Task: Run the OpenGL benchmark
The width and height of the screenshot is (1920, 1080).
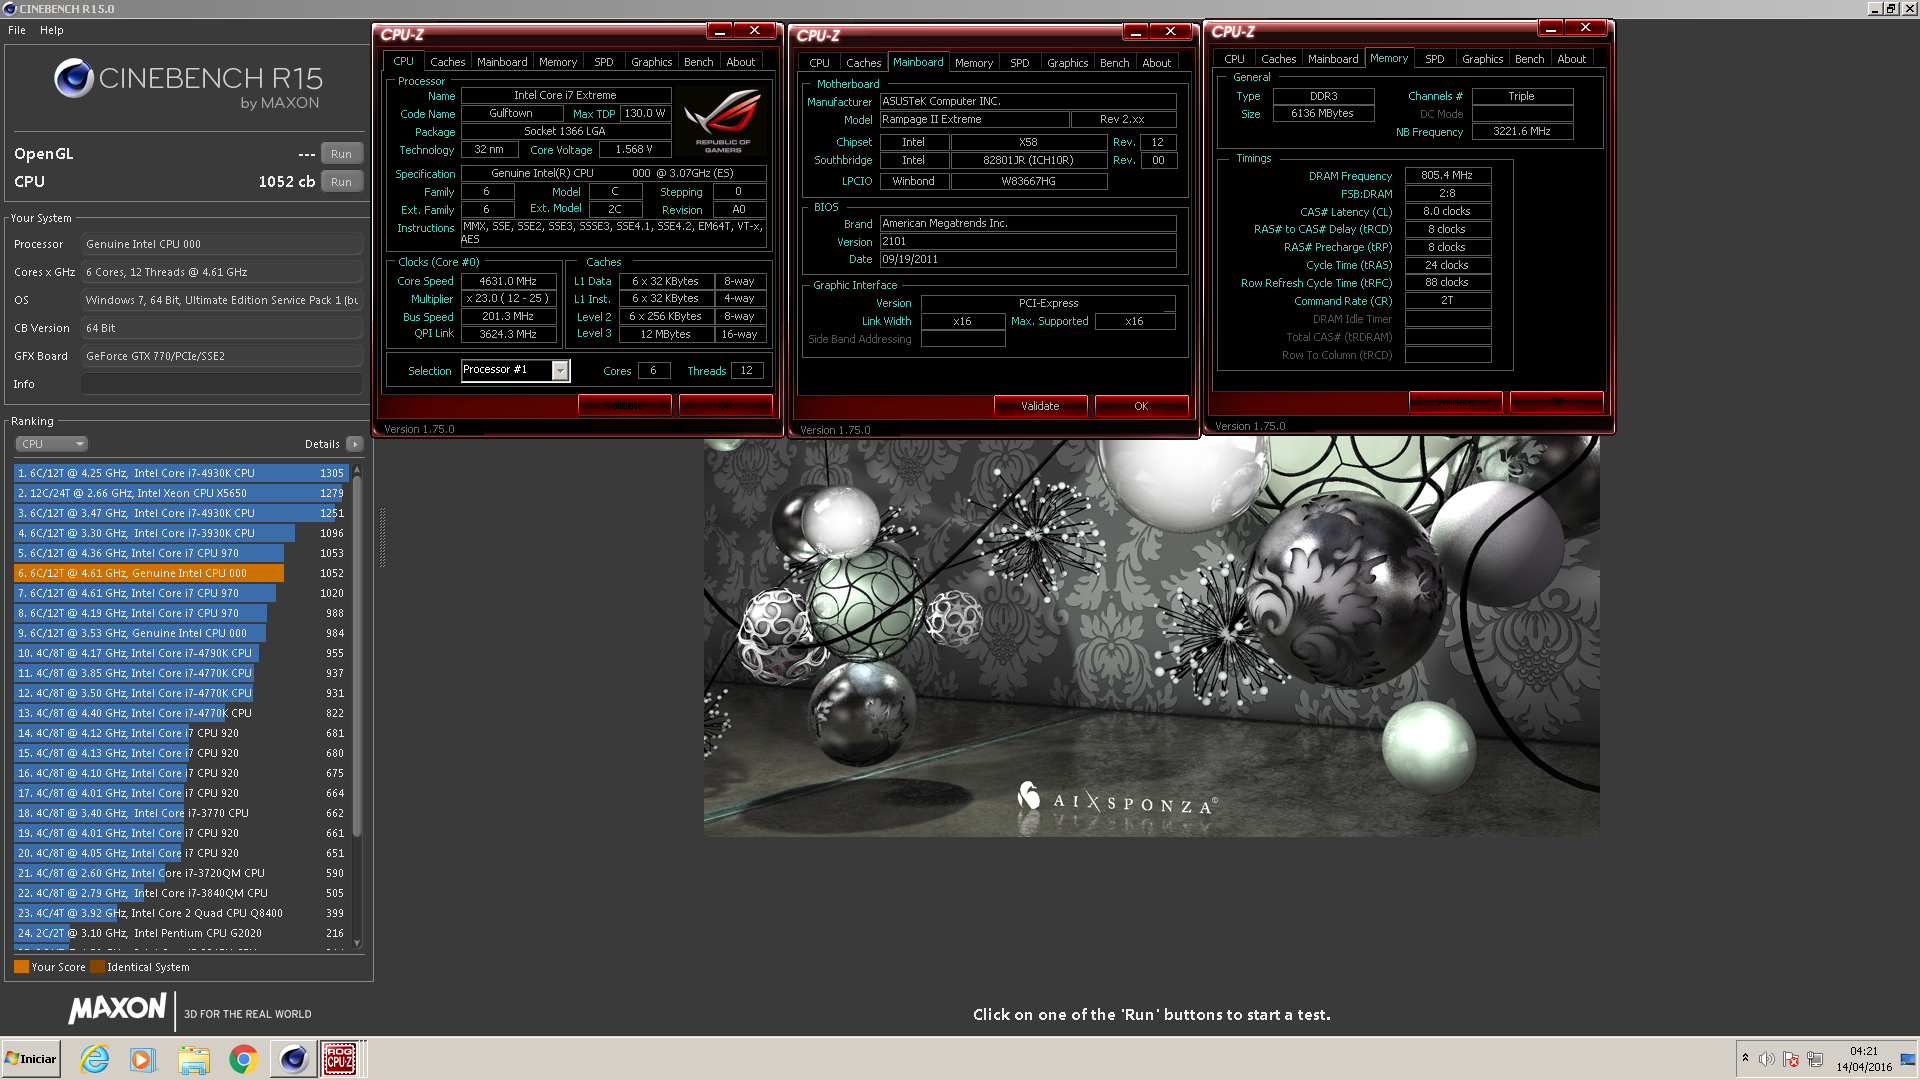Action: coord(341,154)
